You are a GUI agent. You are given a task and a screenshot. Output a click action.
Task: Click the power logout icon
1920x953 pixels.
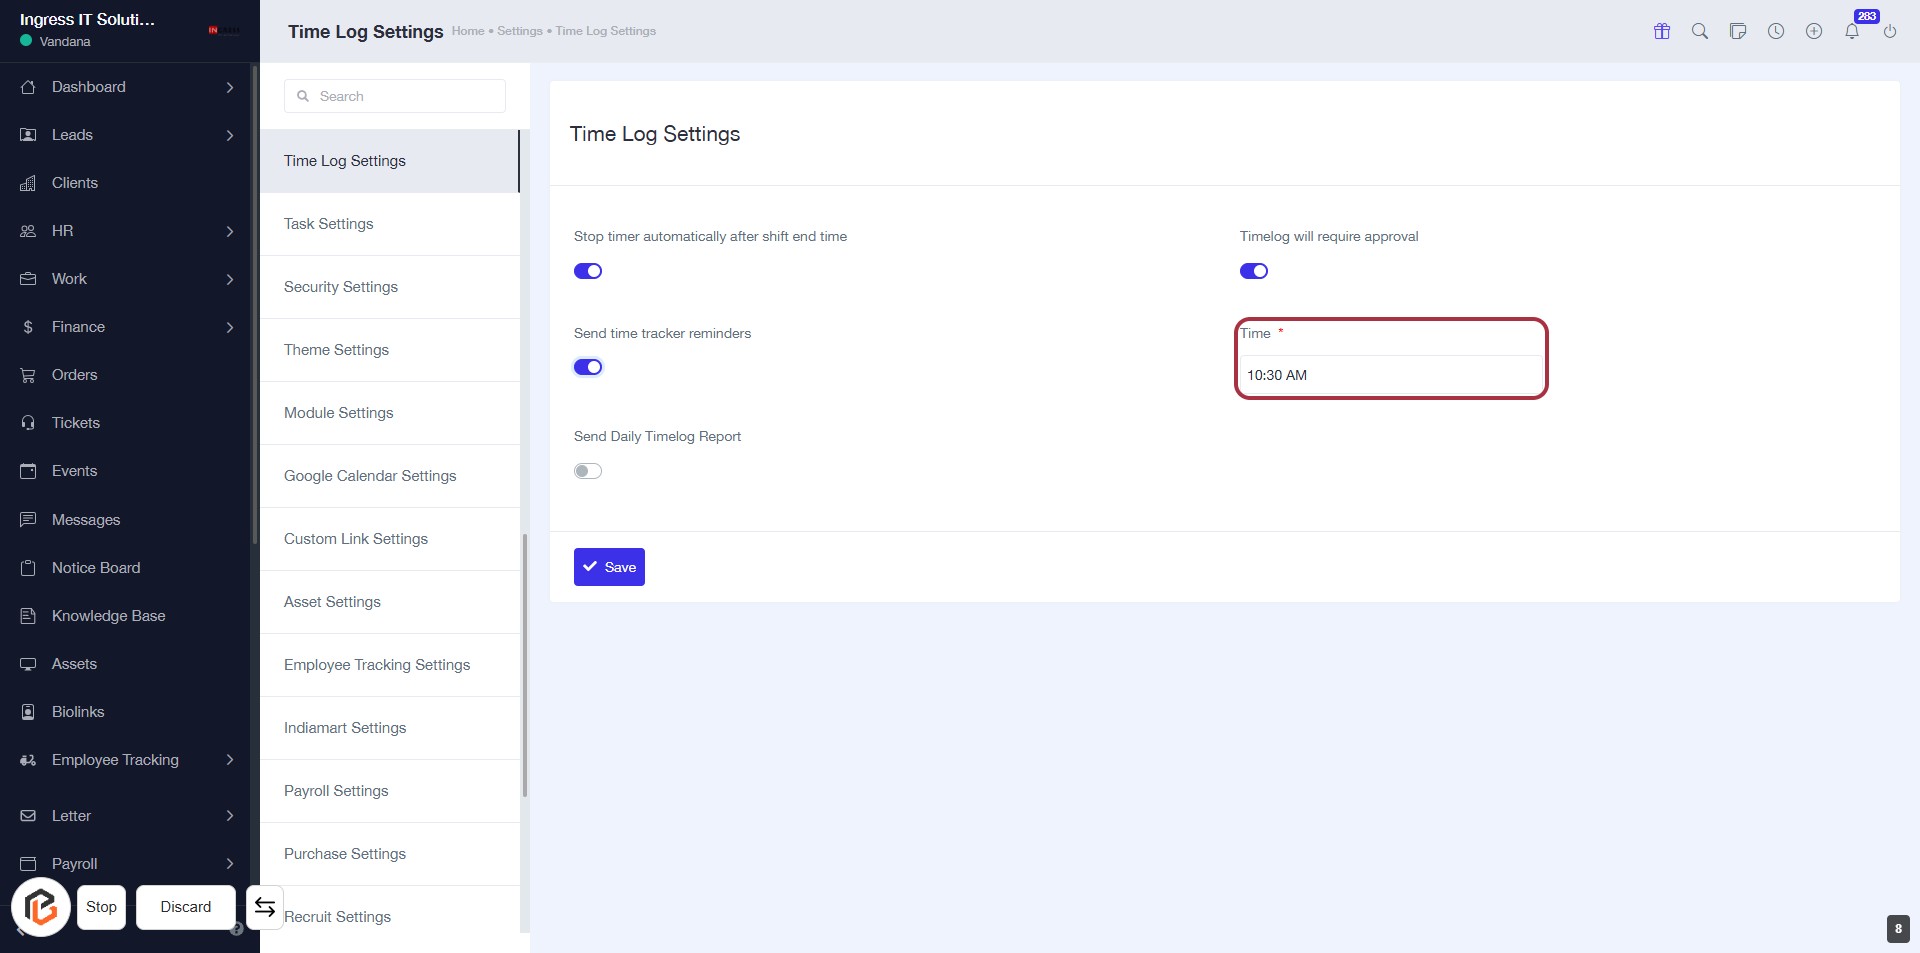1890,31
